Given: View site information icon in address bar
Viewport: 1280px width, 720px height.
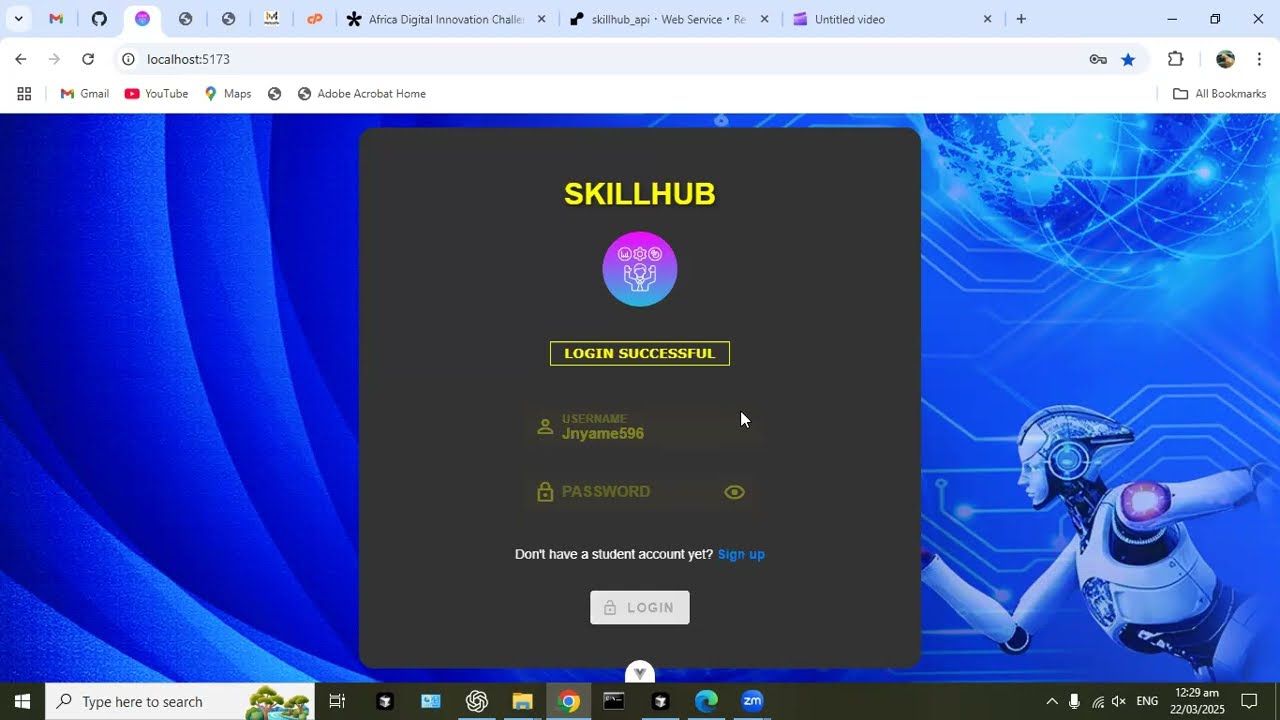Looking at the screenshot, I should (x=128, y=59).
